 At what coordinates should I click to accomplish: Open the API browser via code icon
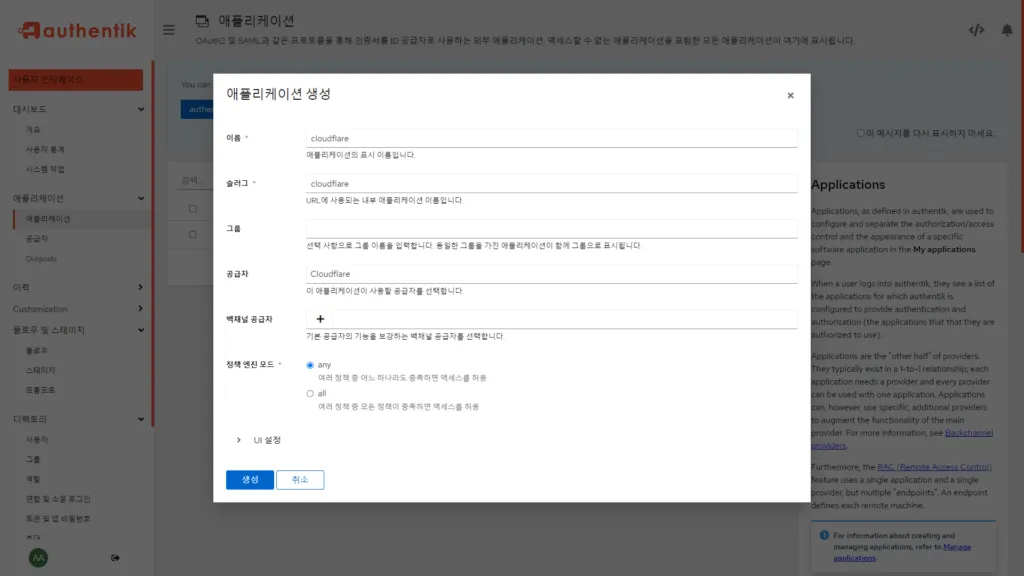(x=976, y=30)
